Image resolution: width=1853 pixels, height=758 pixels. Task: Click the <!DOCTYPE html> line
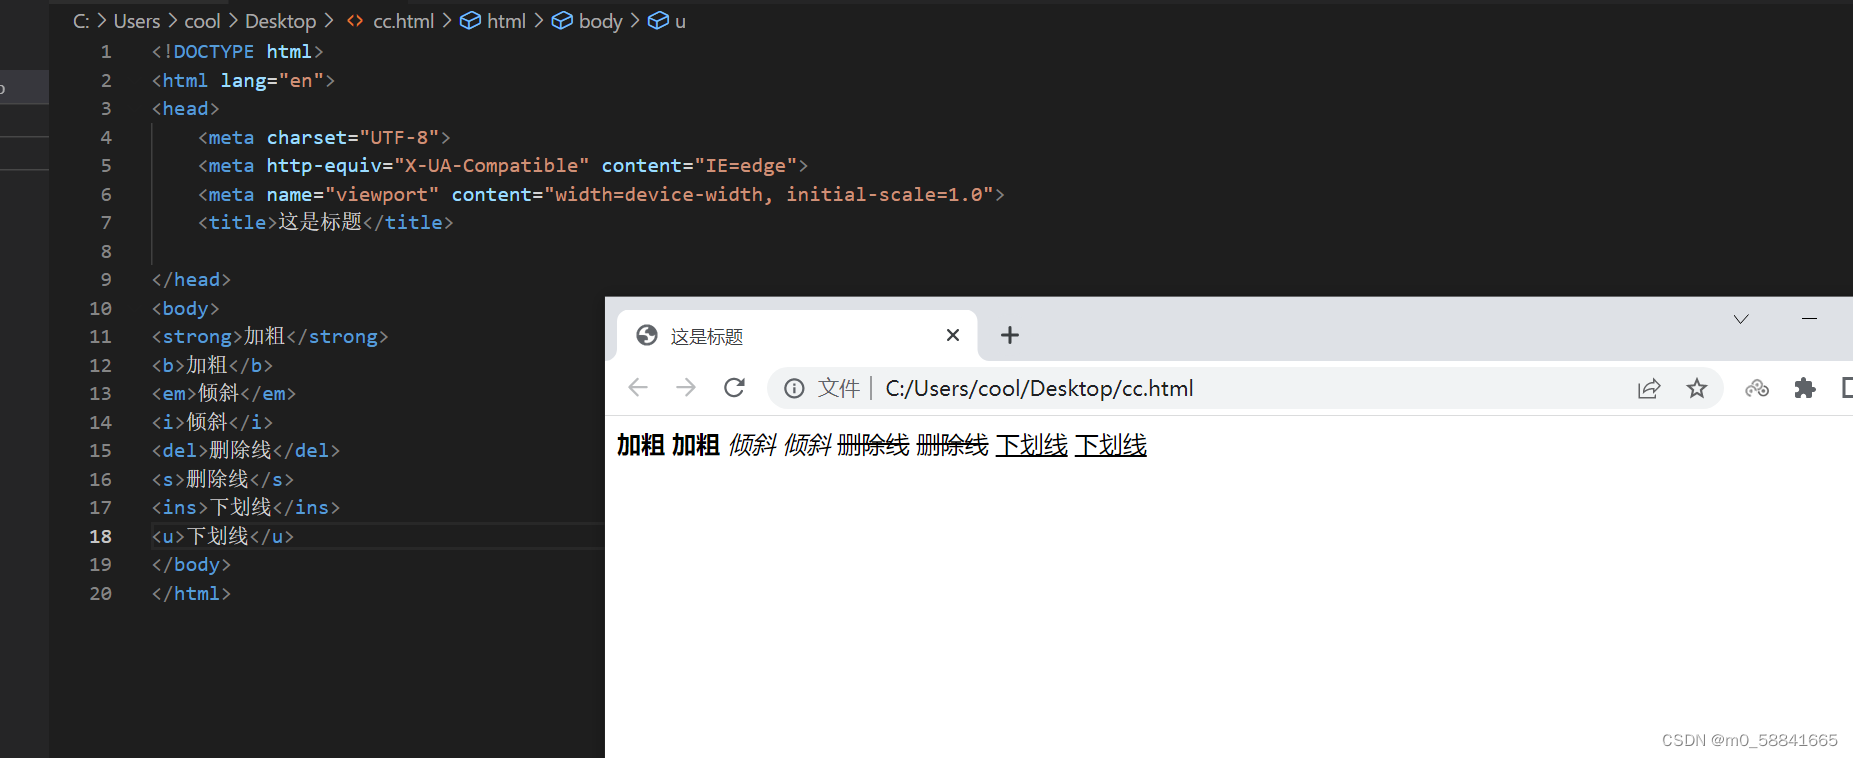[237, 51]
